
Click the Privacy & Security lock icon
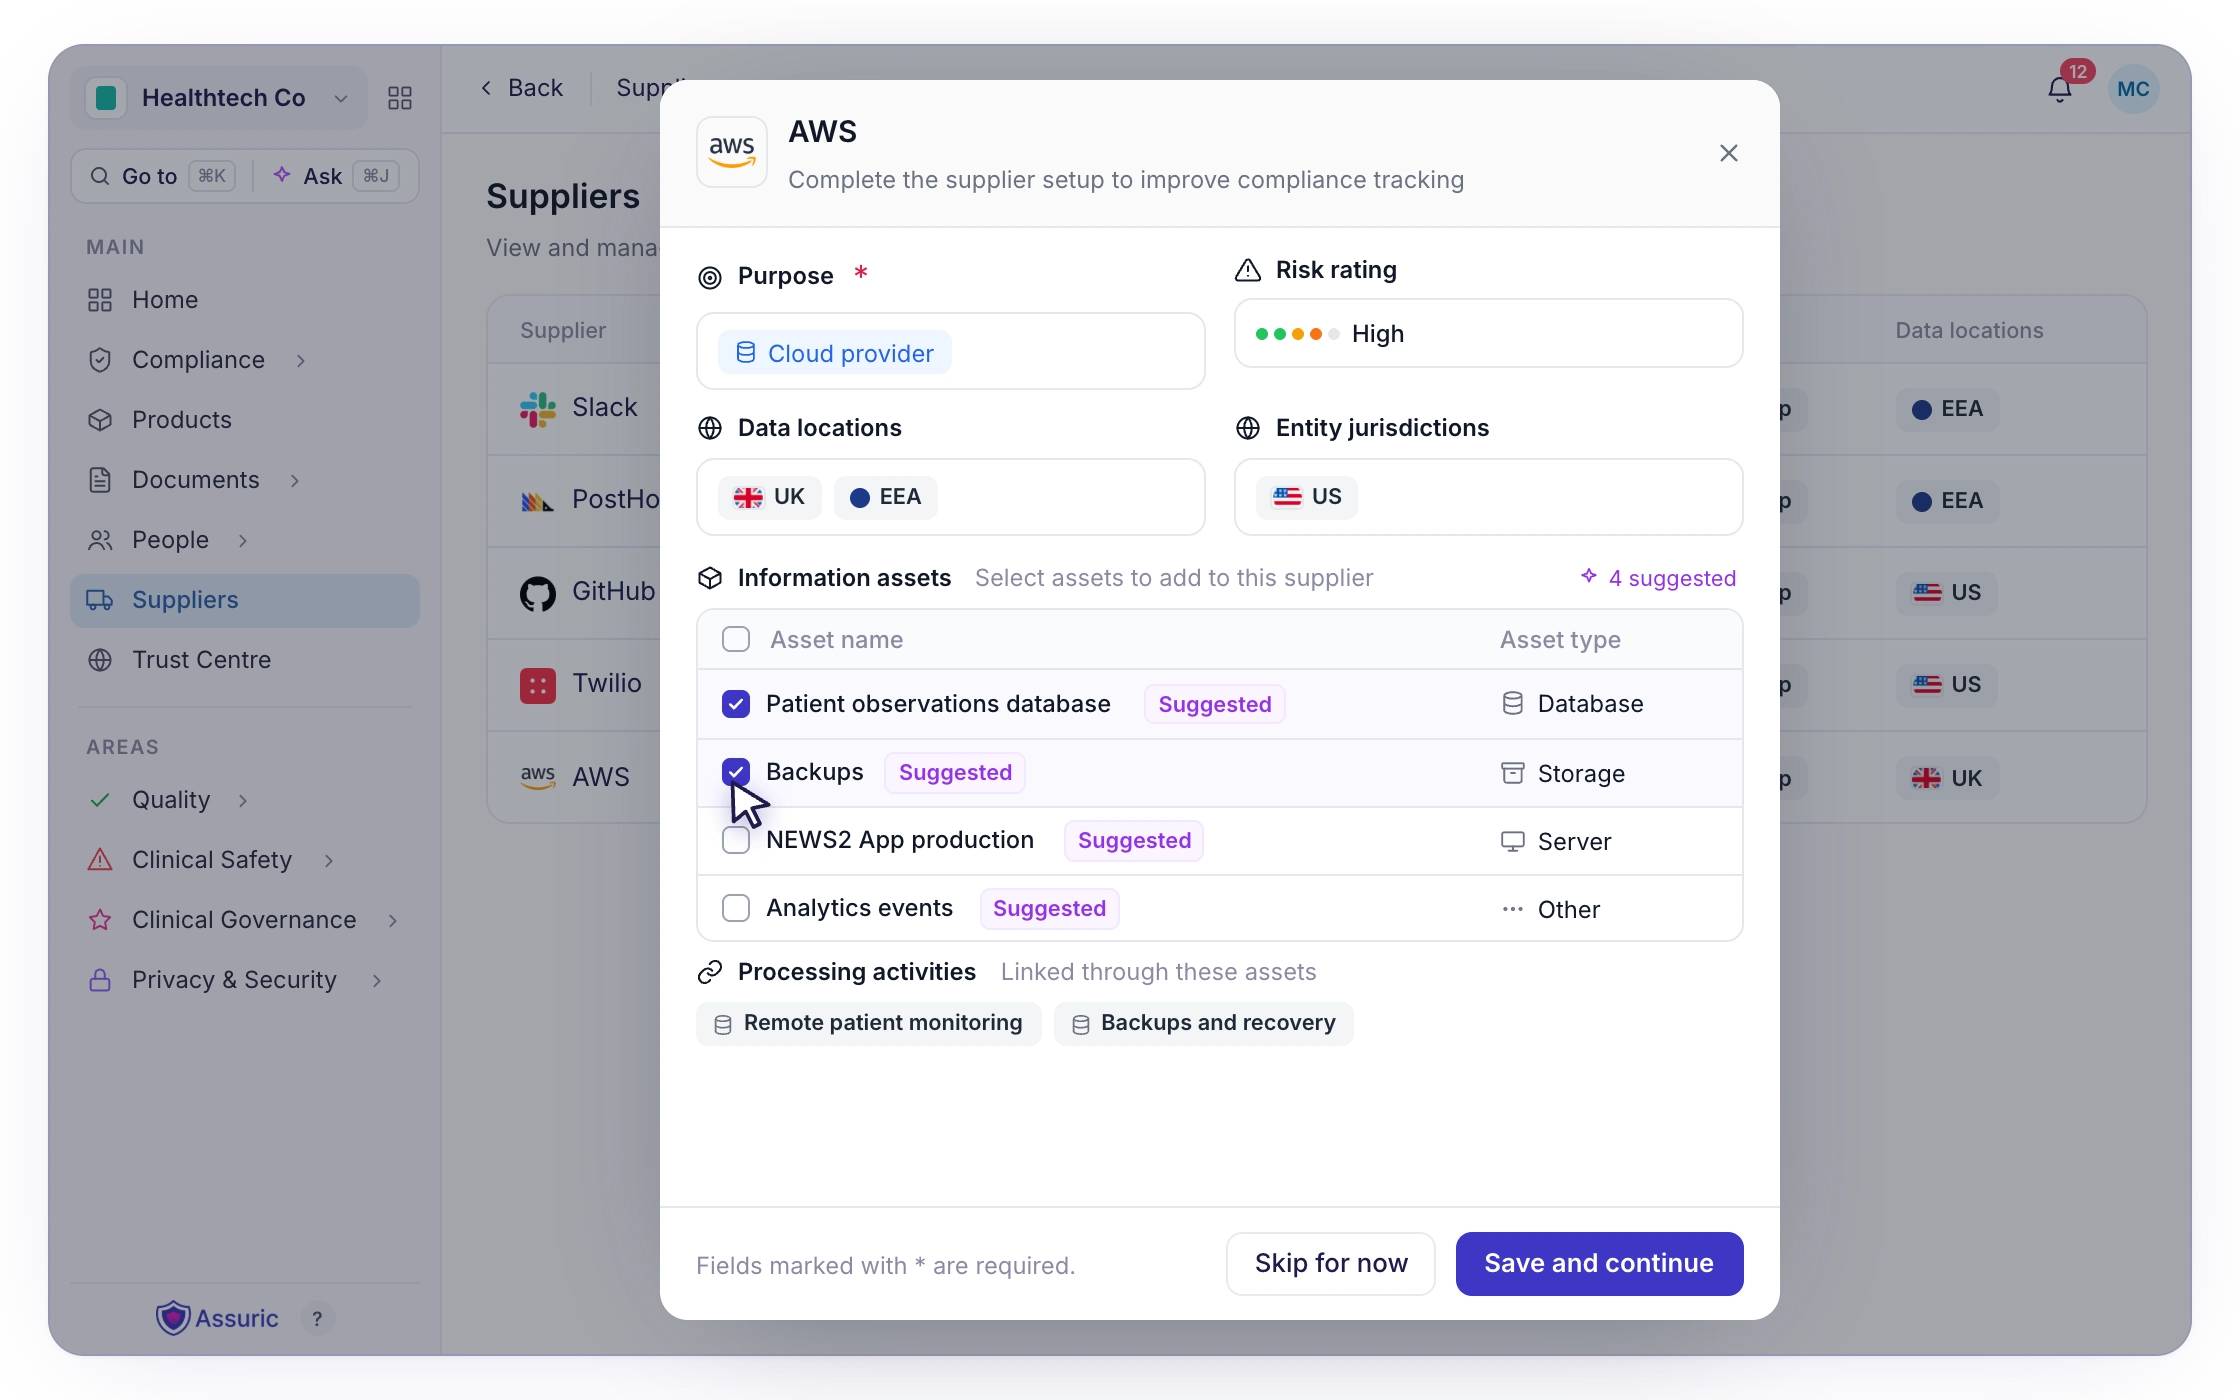point(100,980)
